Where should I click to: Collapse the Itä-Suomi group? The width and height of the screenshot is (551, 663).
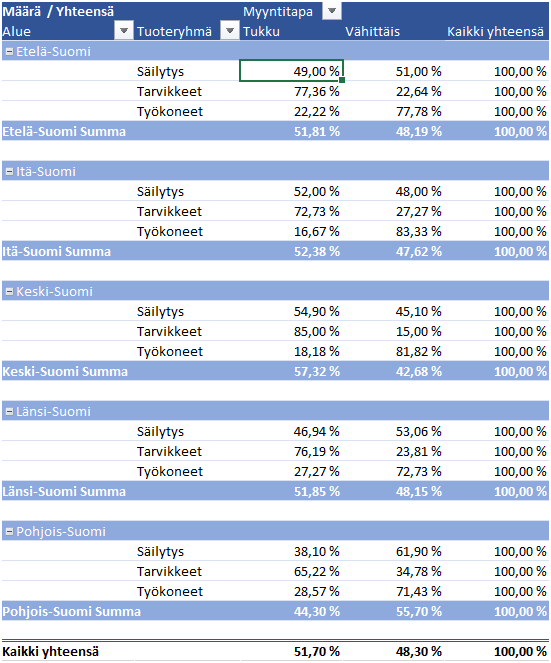tap(9, 172)
